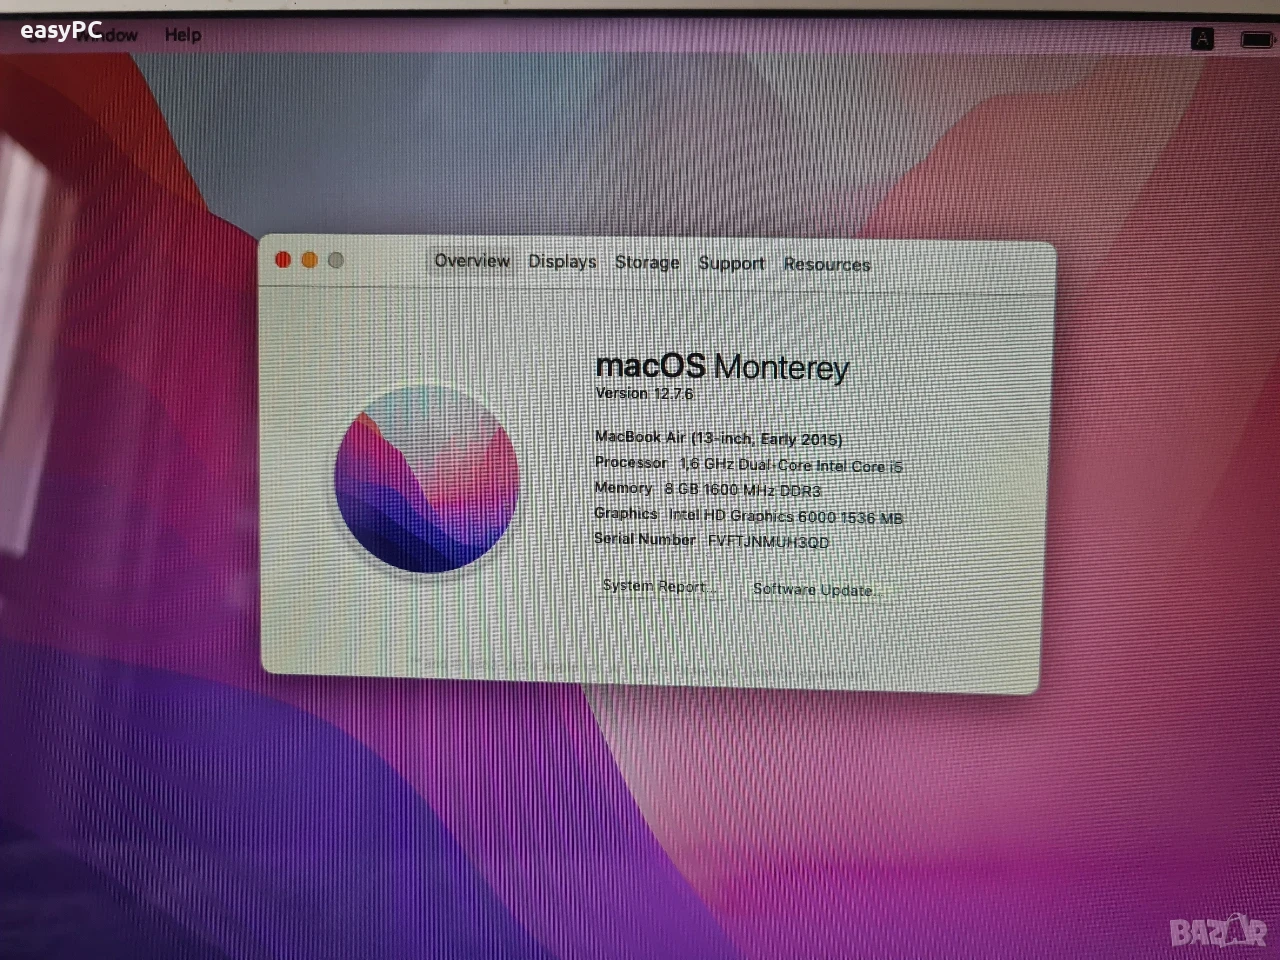Screen dimensions: 1280x960
Task: Click the 'Graphics' label
Action: pyautogui.click(x=626, y=513)
